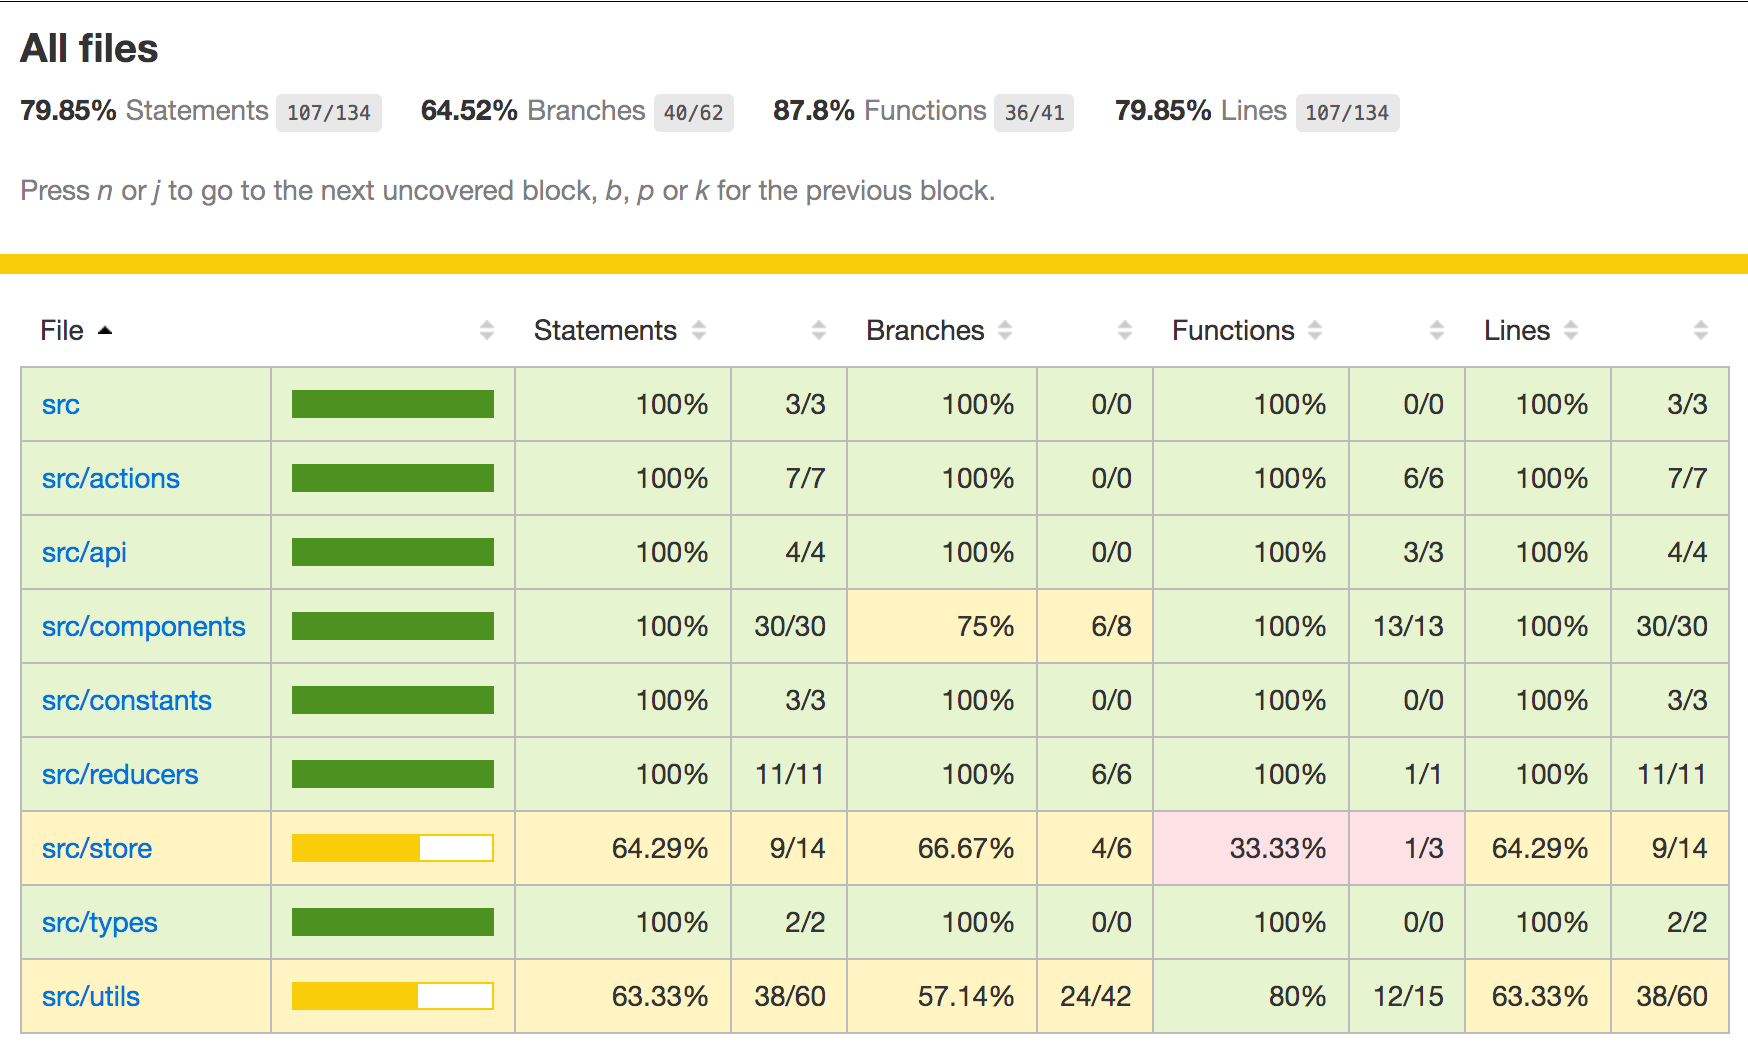Click the yellow src/store coverage progress bar
This screenshot has width=1748, height=1056.
pos(392,849)
